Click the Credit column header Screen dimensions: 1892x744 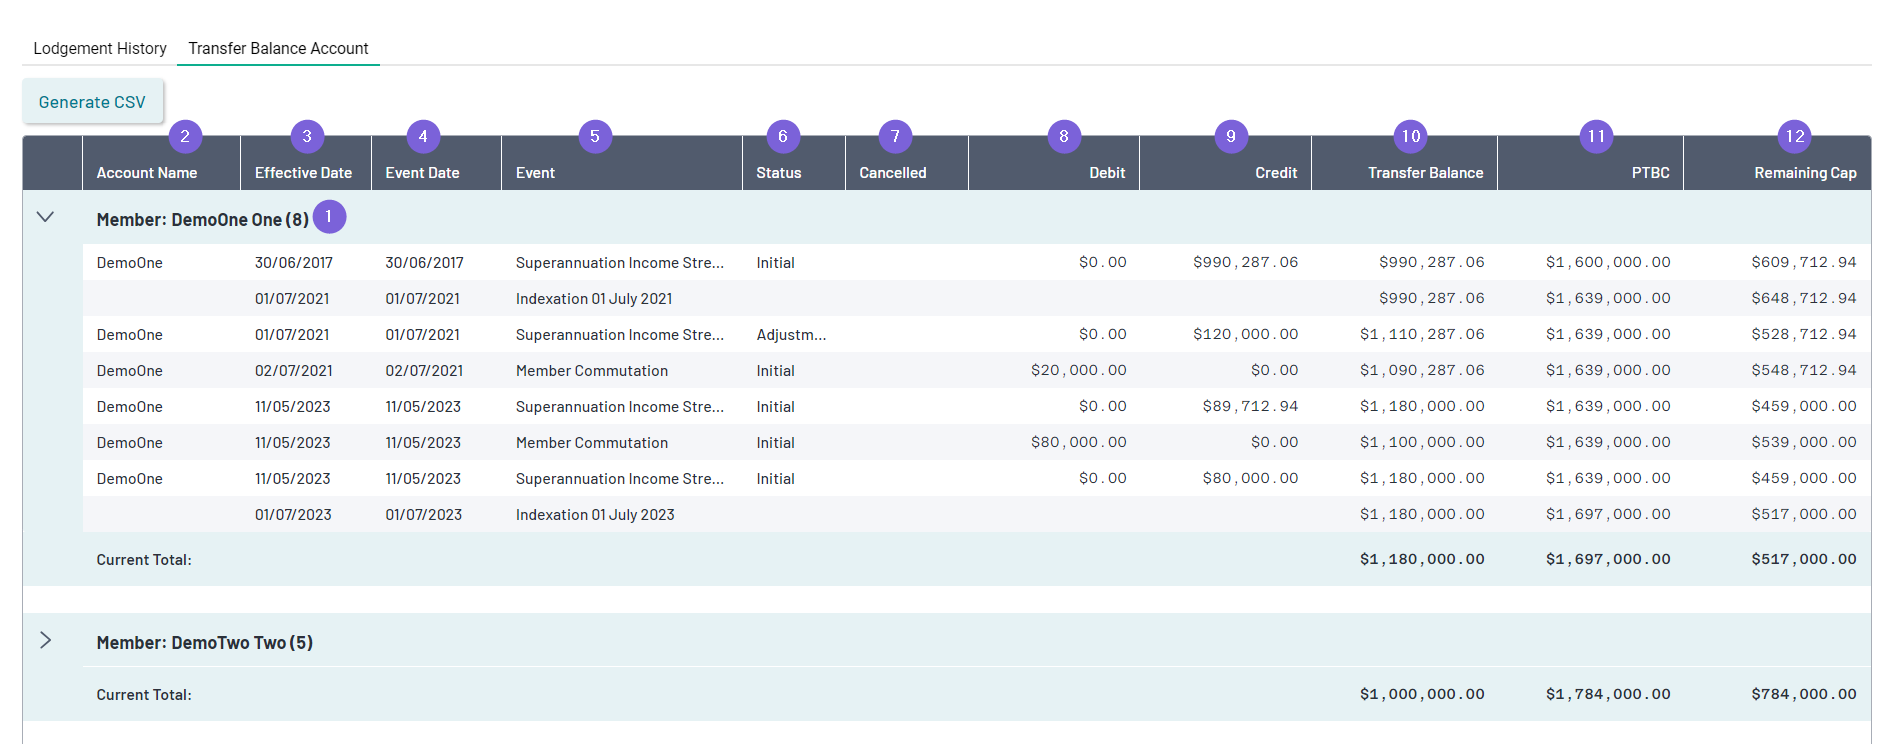[x=1276, y=173]
